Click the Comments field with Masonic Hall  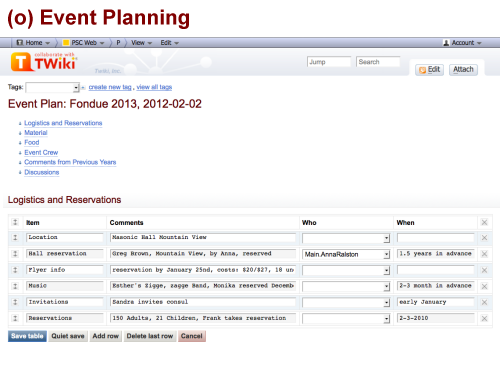click(203, 237)
